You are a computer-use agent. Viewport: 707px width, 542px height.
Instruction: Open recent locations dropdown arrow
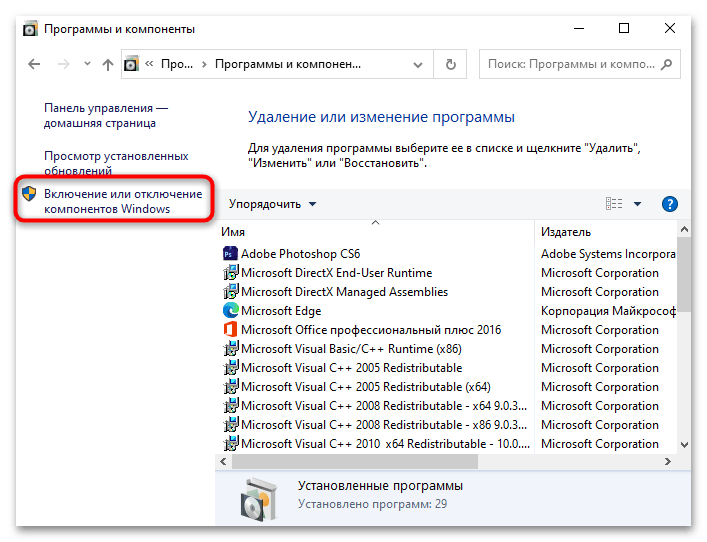pyautogui.click(x=87, y=64)
